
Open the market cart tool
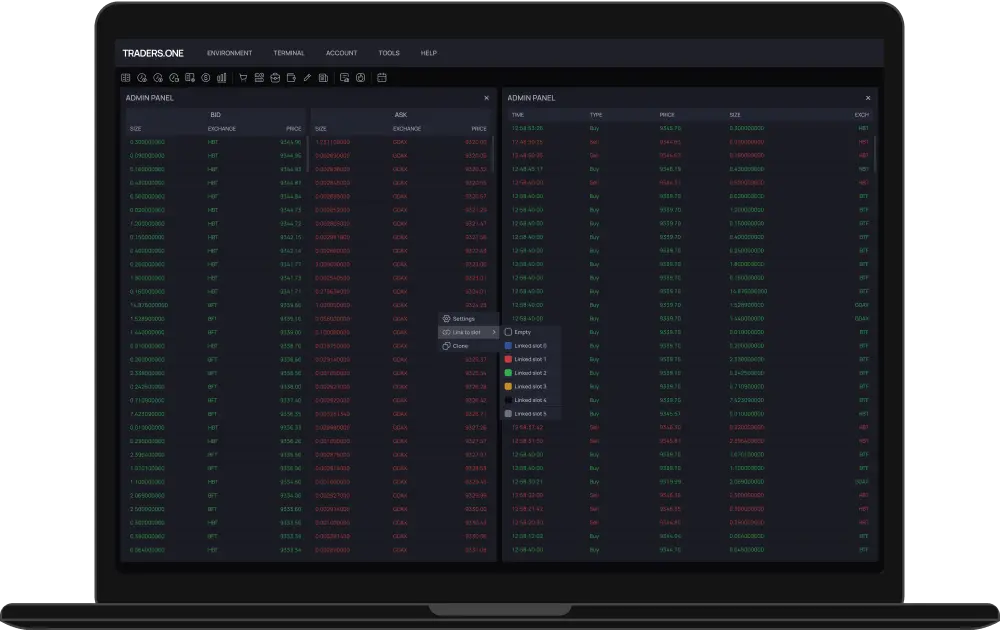point(242,78)
